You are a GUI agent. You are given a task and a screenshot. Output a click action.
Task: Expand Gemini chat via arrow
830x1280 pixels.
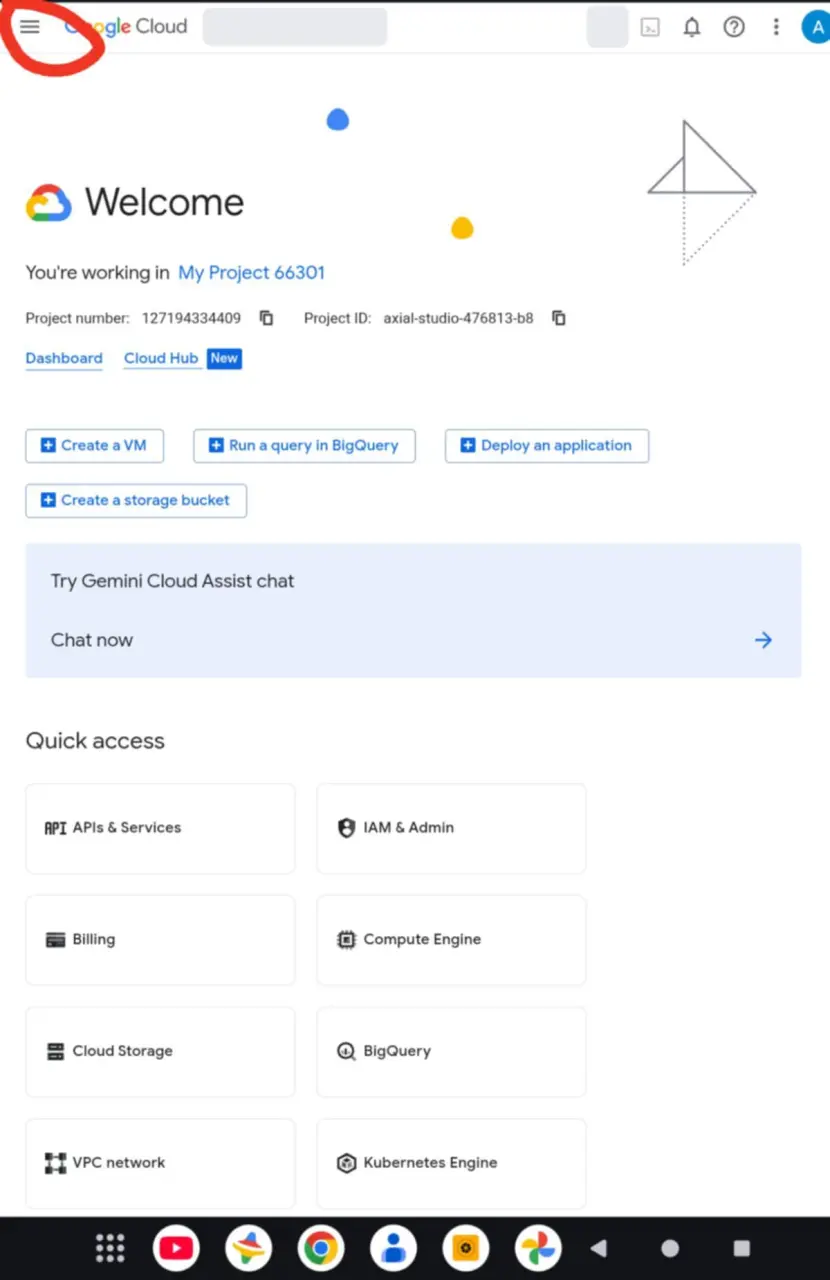coord(763,640)
